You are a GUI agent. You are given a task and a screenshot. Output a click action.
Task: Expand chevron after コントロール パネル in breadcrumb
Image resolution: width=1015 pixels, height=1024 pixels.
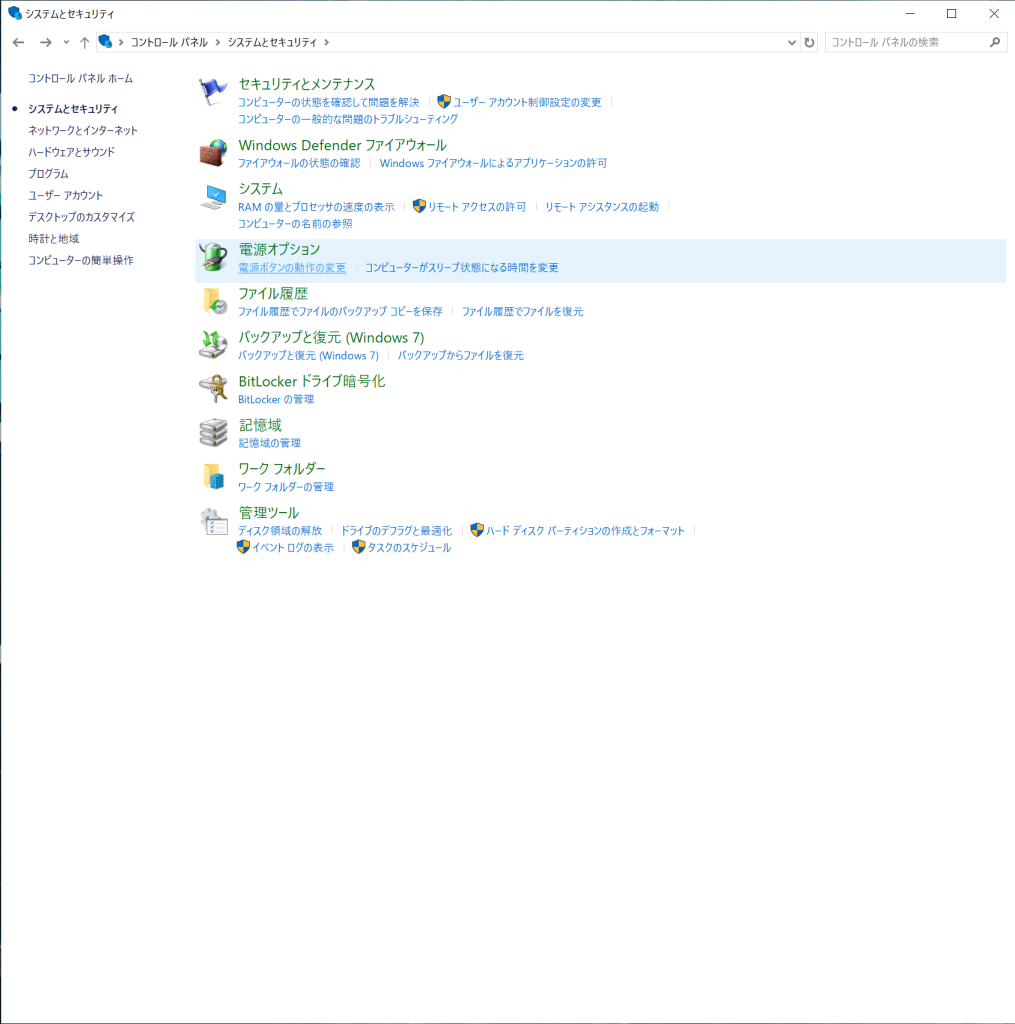218,42
